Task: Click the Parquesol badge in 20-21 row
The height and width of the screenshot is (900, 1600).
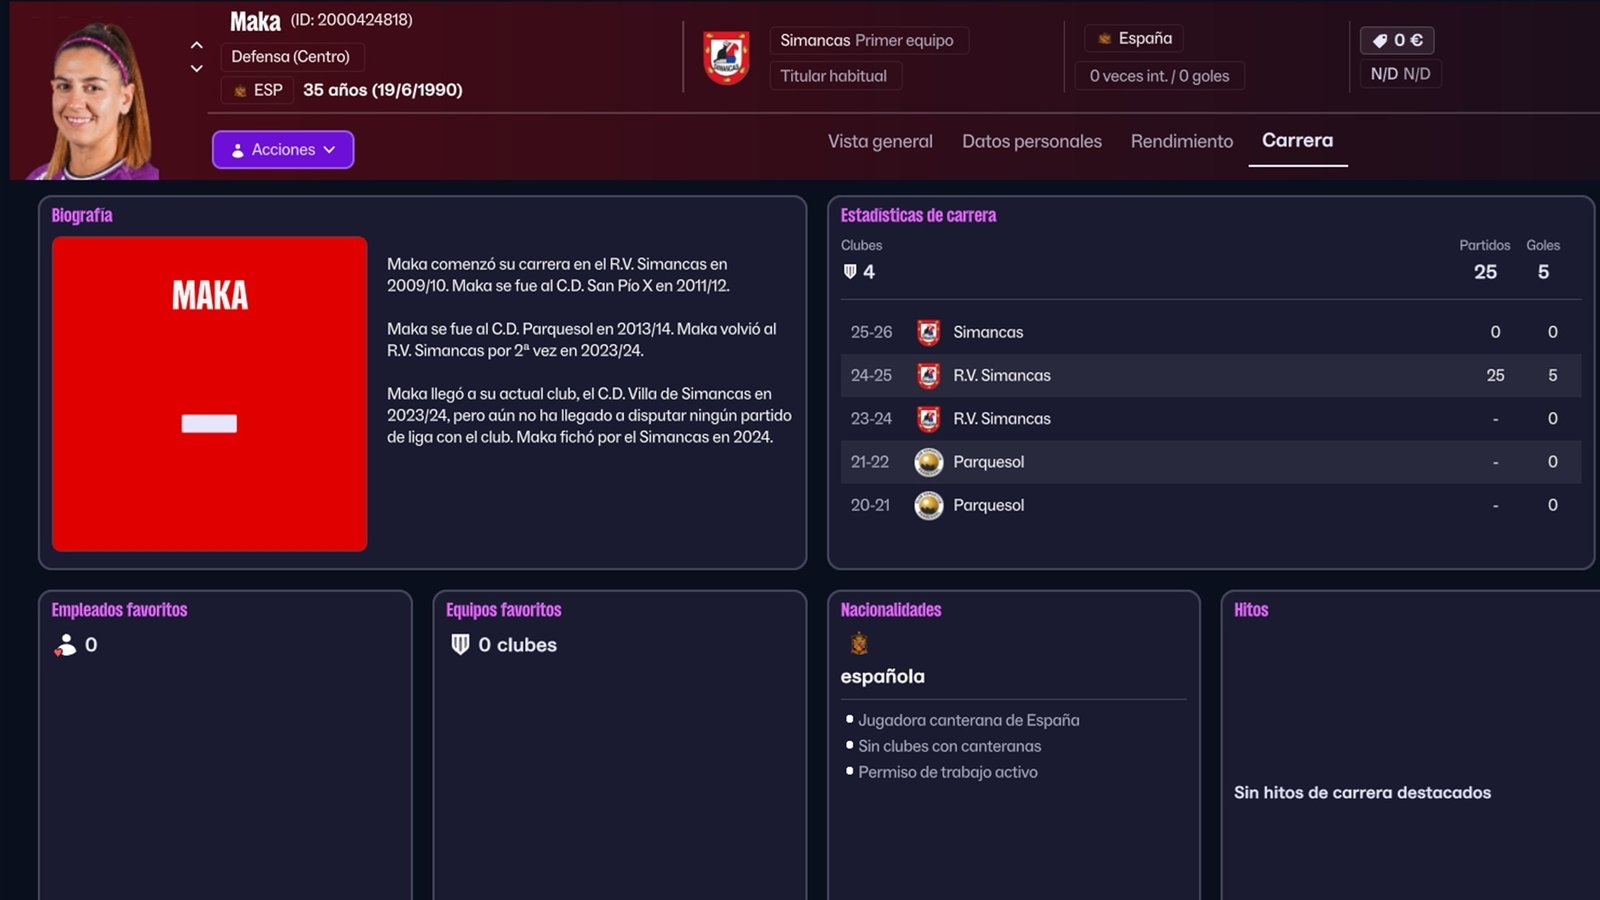Action: coord(928,505)
